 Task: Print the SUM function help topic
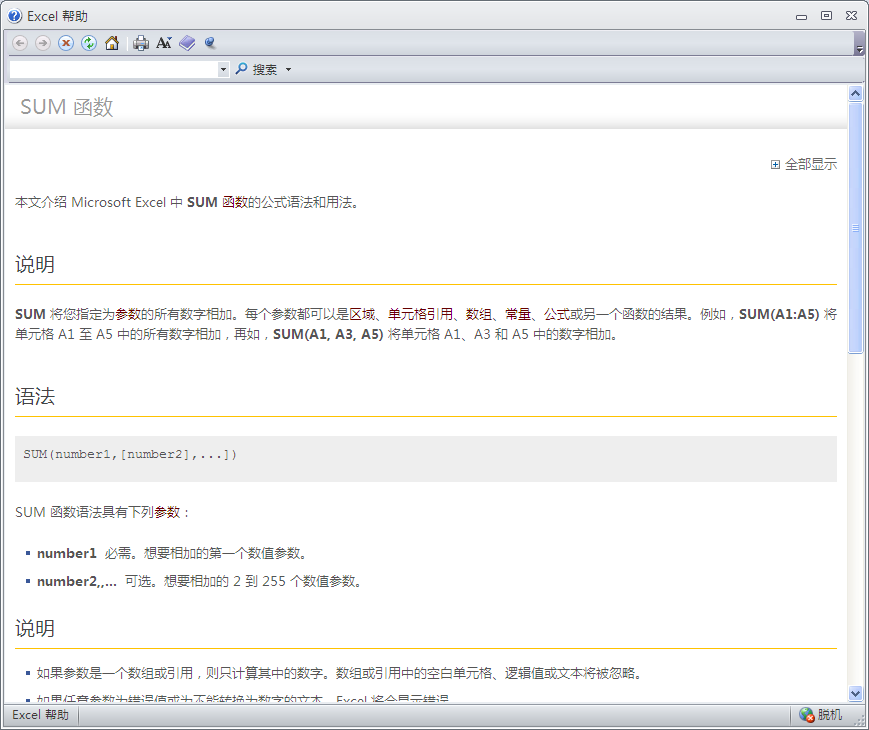tap(141, 43)
